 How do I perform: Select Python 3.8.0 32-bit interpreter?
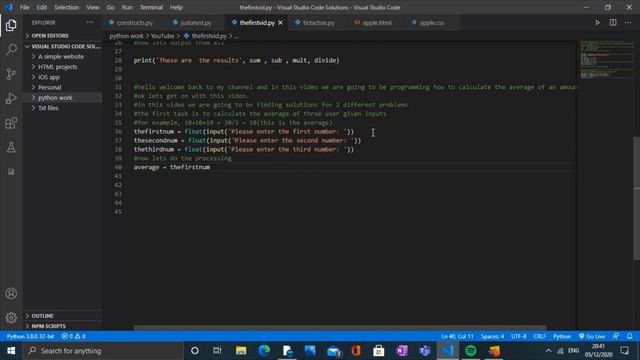pos(30,336)
